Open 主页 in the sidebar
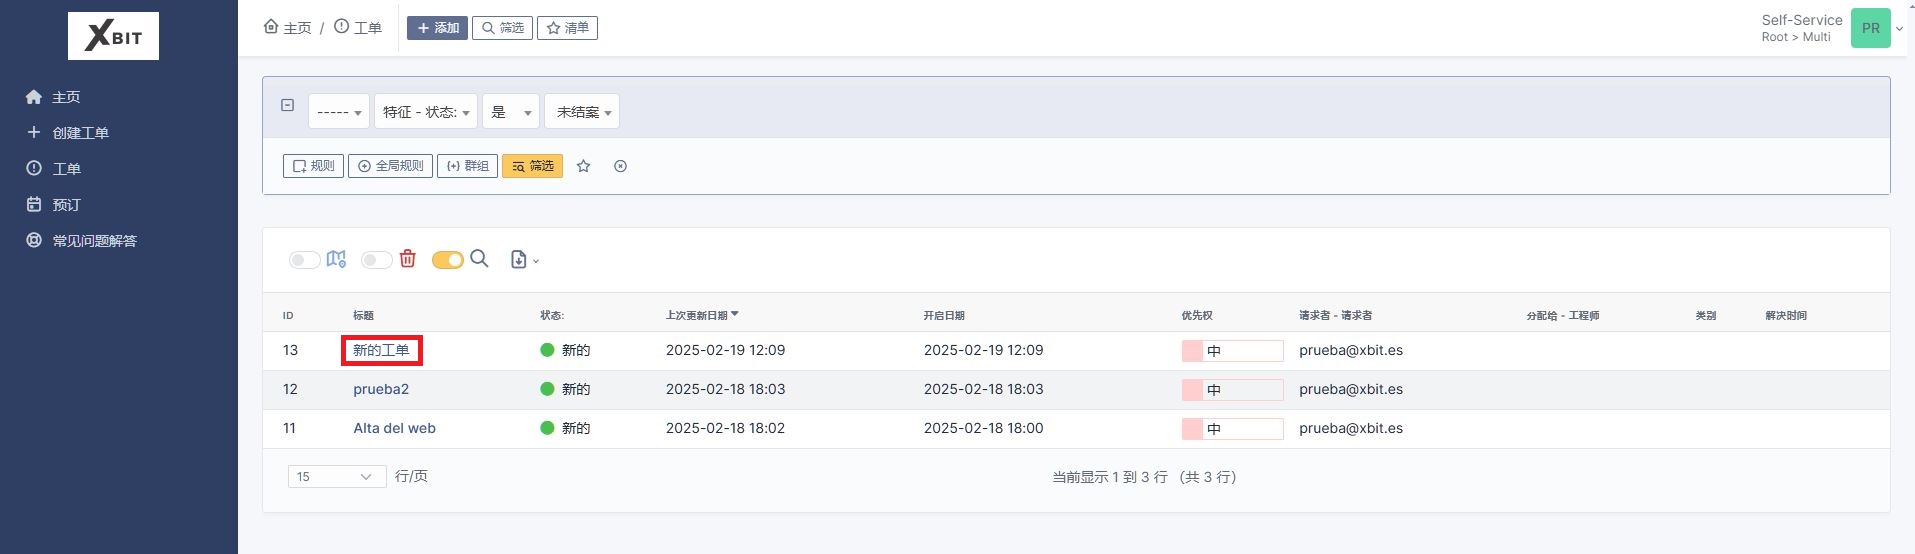1915x554 pixels. point(53,97)
